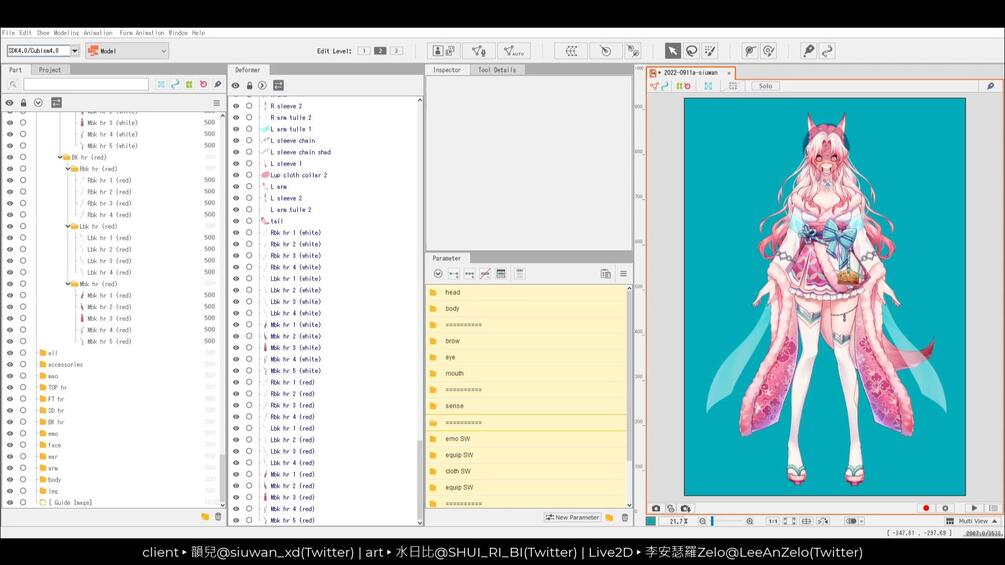This screenshot has height=565, width=1005.
Task: Open the Window menu
Action: pyautogui.click(x=178, y=33)
